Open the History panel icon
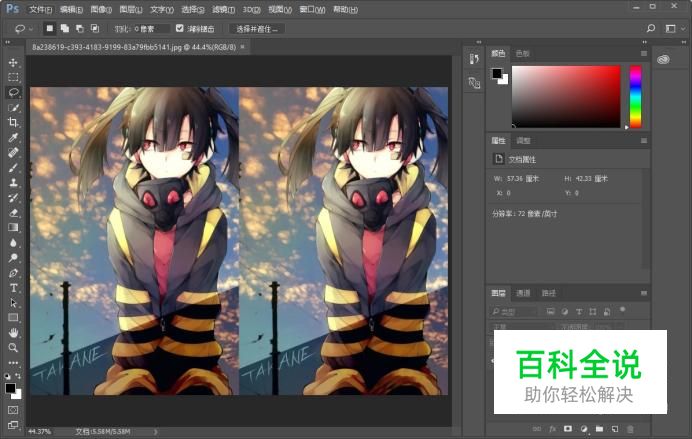This screenshot has width=692, height=439. [x=474, y=59]
